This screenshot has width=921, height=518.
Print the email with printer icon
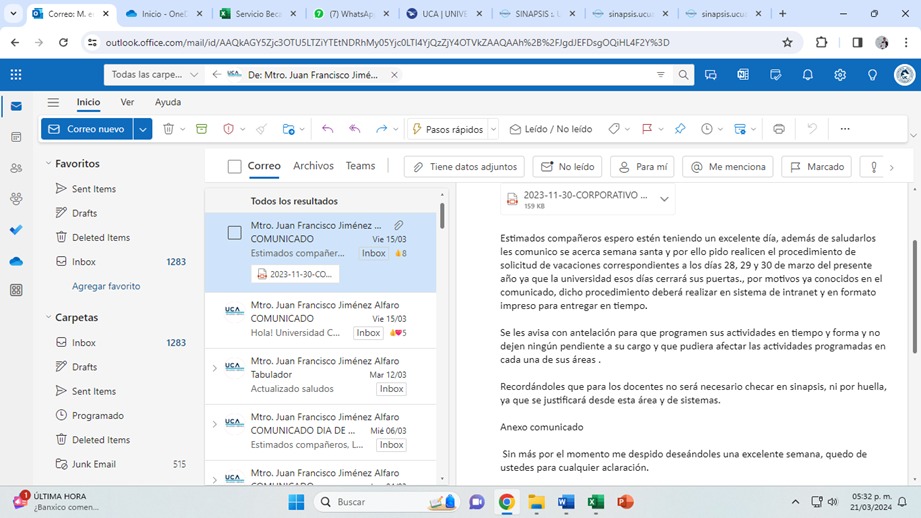pos(779,129)
